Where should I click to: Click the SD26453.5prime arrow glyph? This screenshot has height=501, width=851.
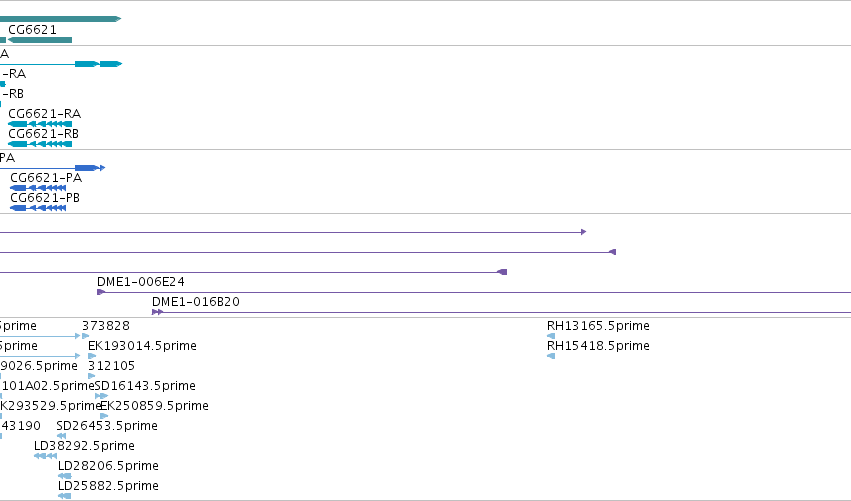tap(61, 436)
